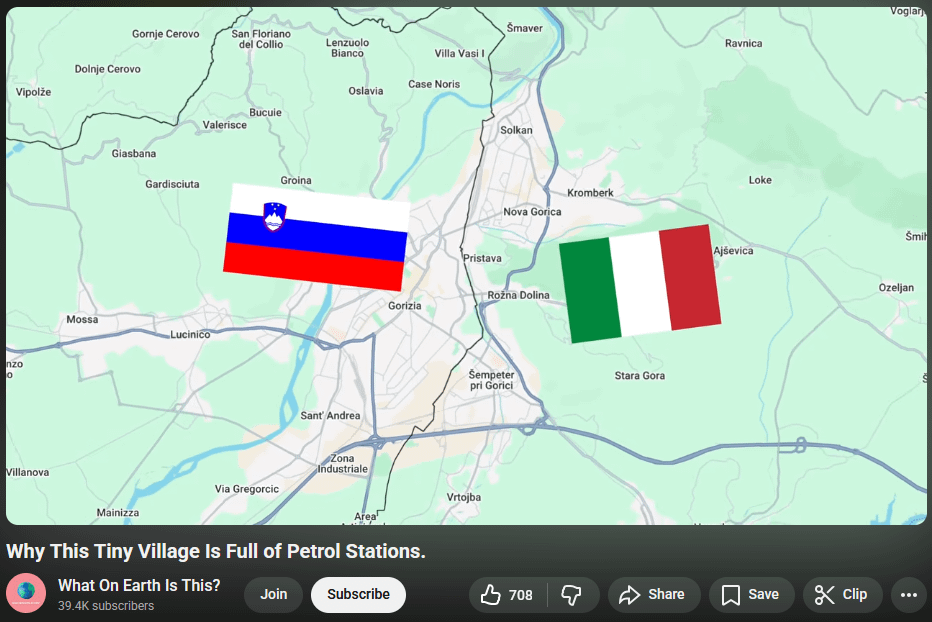Viewport: 932px width, 622px height.
Task: Join the channel membership
Action: click(x=273, y=595)
